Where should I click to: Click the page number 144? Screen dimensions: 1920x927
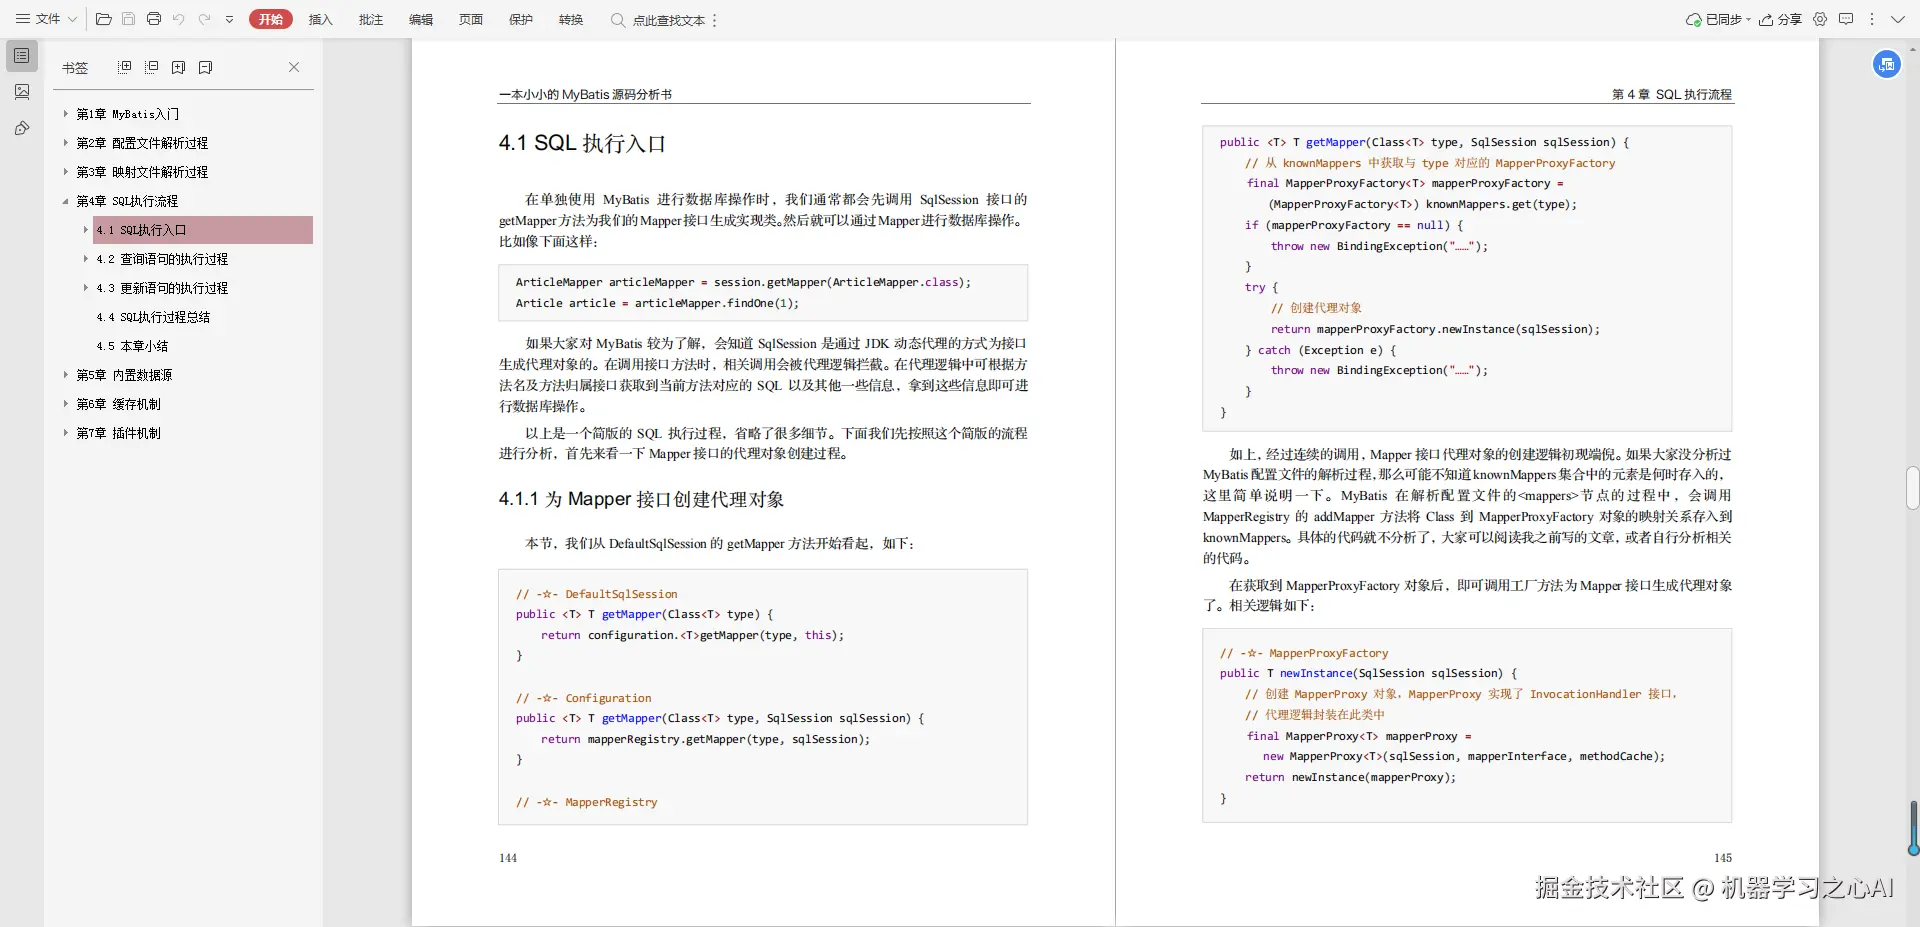tap(508, 858)
